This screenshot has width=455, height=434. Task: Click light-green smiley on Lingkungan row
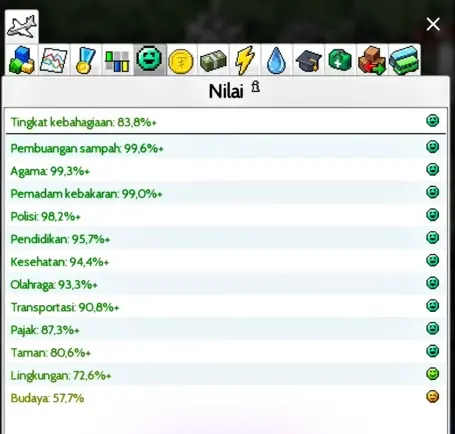(x=432, y=374)
